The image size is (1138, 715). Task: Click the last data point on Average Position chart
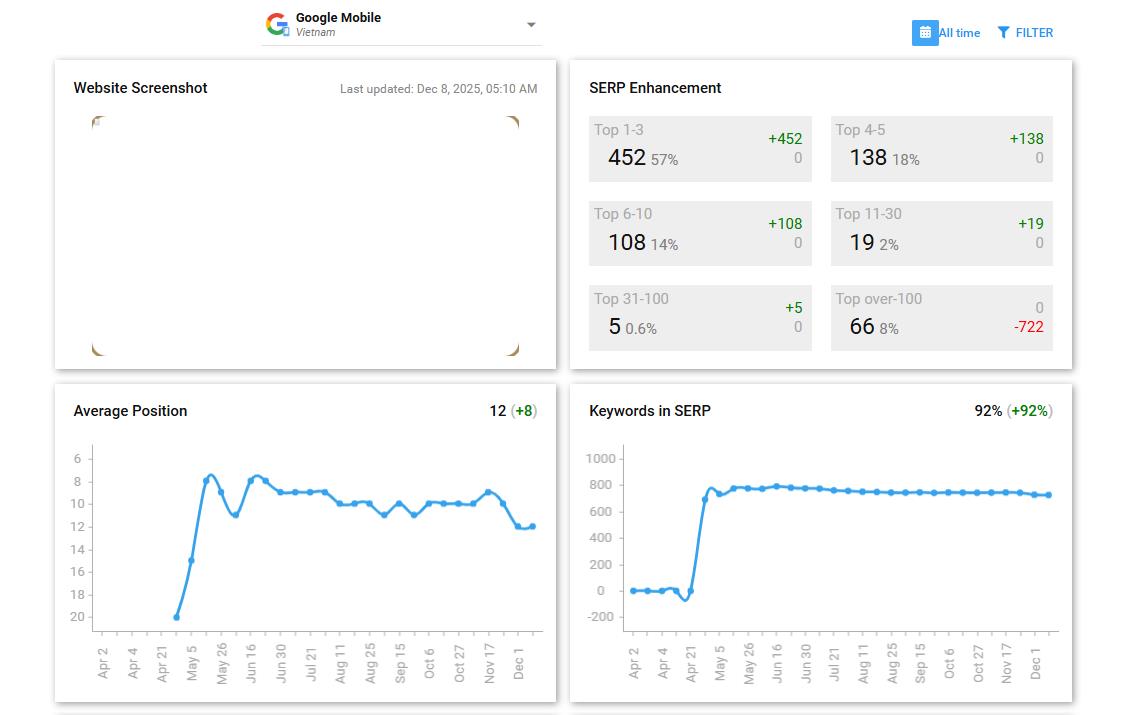tap(533, 526)
